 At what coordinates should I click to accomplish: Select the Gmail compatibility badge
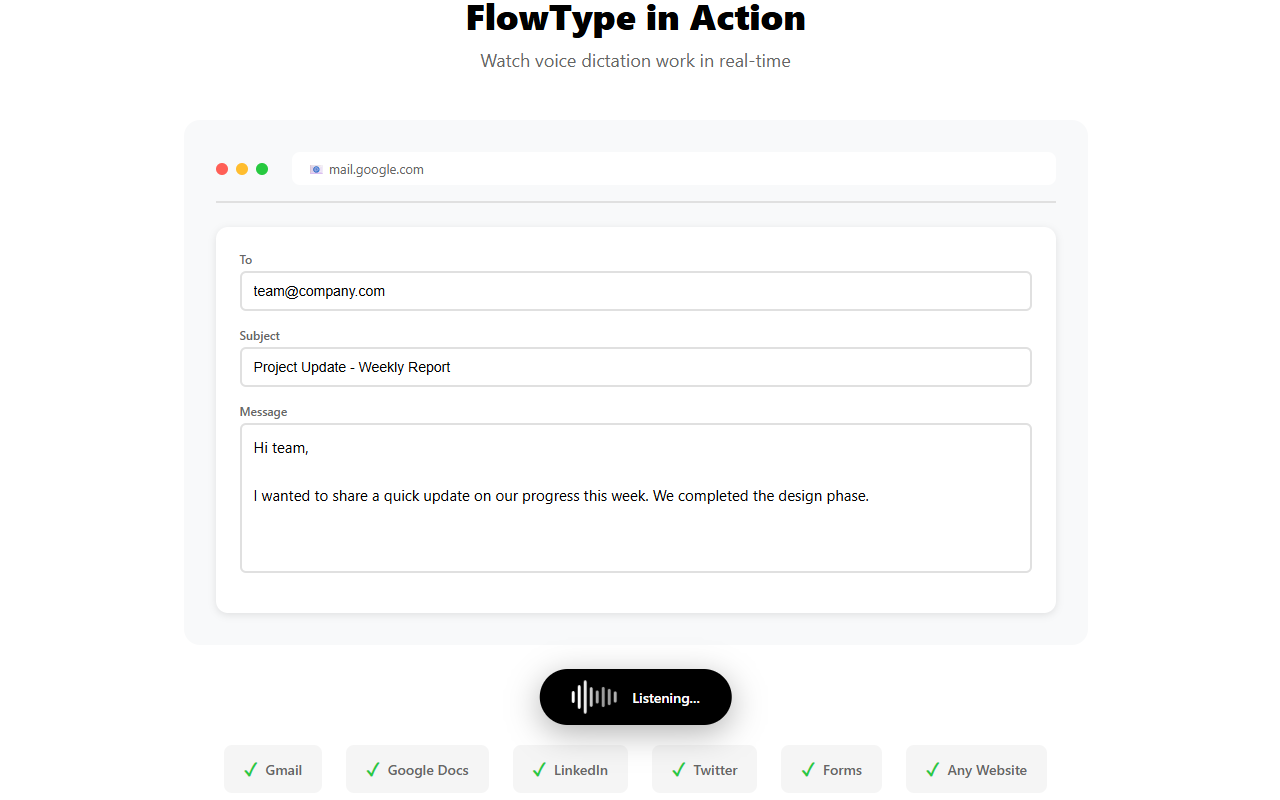click(x=273, y=769)
